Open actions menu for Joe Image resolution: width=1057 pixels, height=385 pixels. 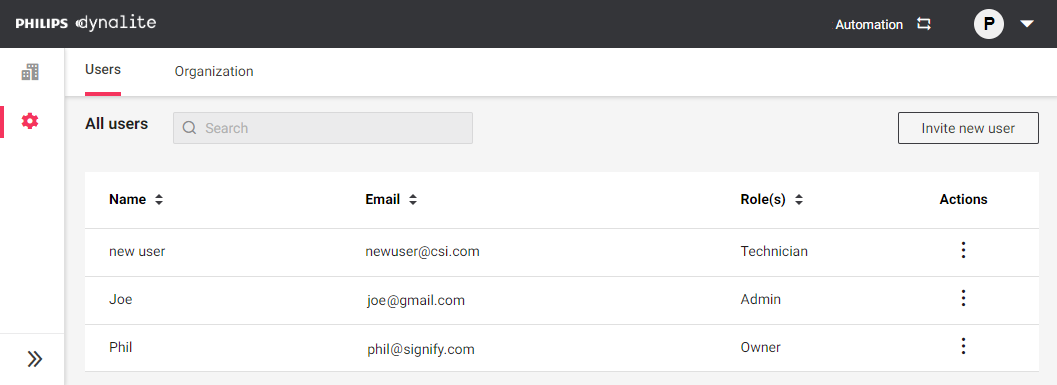(x=963, y=298)
